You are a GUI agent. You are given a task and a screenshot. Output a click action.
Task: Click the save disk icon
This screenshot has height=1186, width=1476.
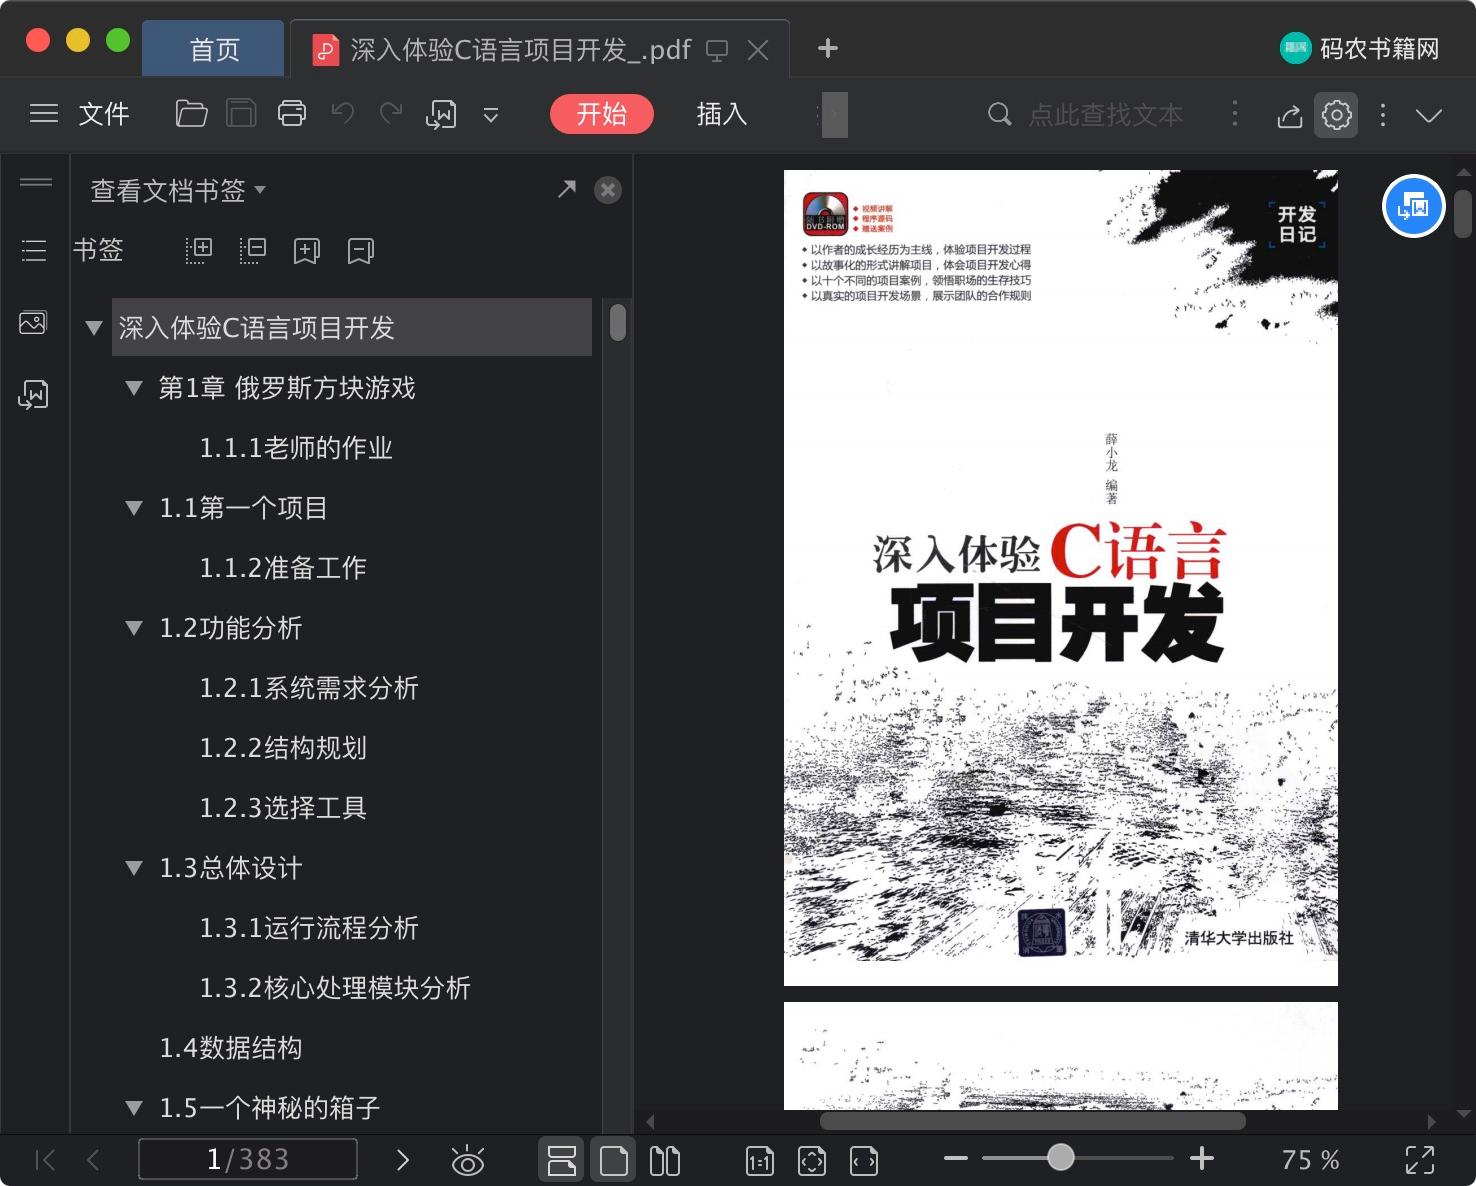[241, 114]
